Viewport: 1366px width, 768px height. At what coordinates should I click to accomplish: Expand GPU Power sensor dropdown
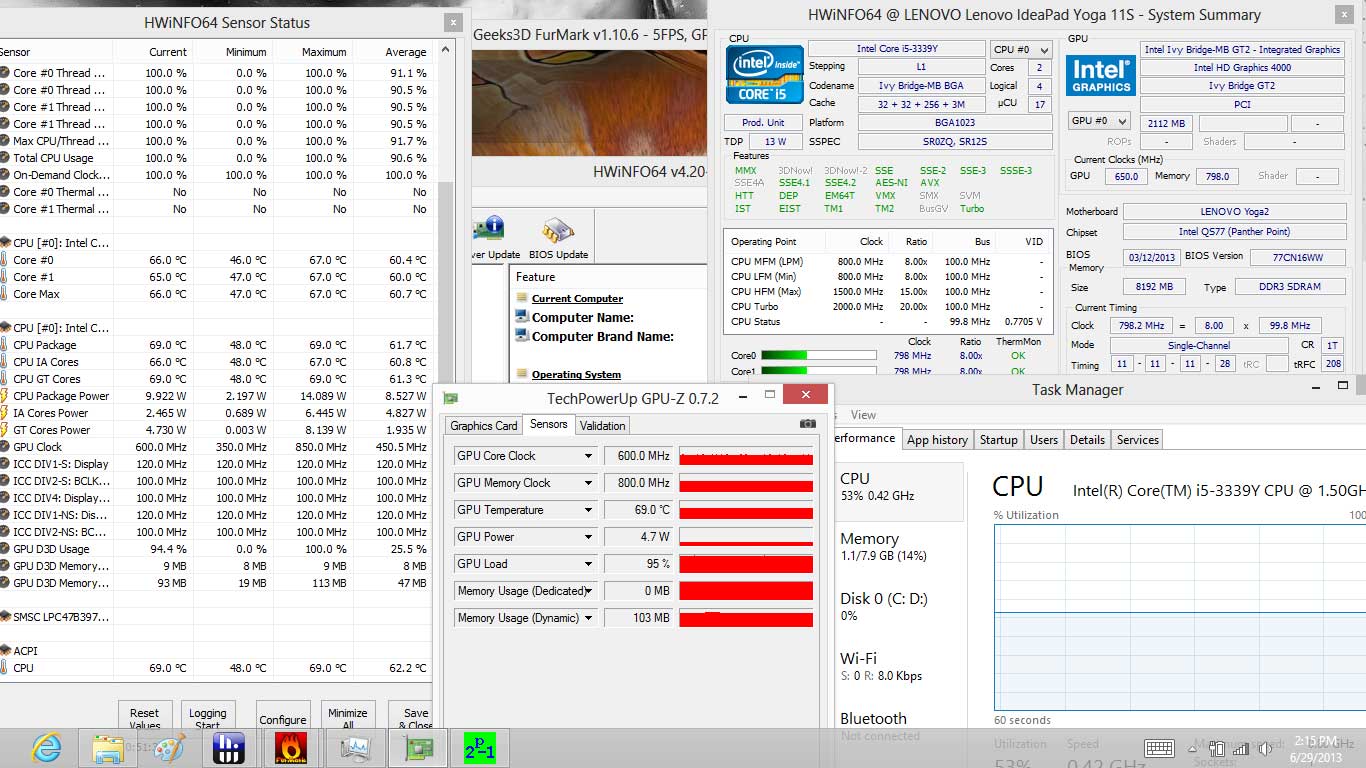pos(589,537)
